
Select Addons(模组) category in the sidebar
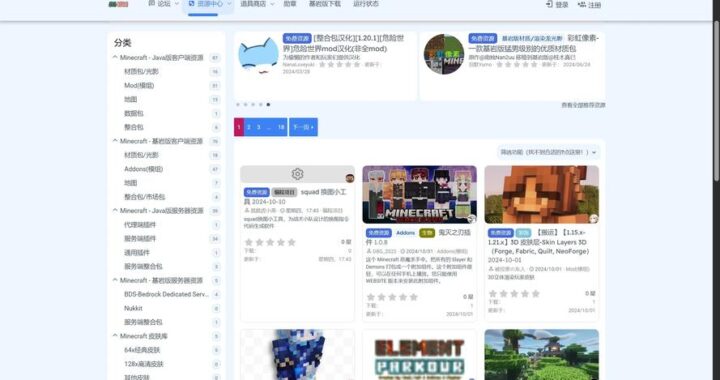point(143,169)
